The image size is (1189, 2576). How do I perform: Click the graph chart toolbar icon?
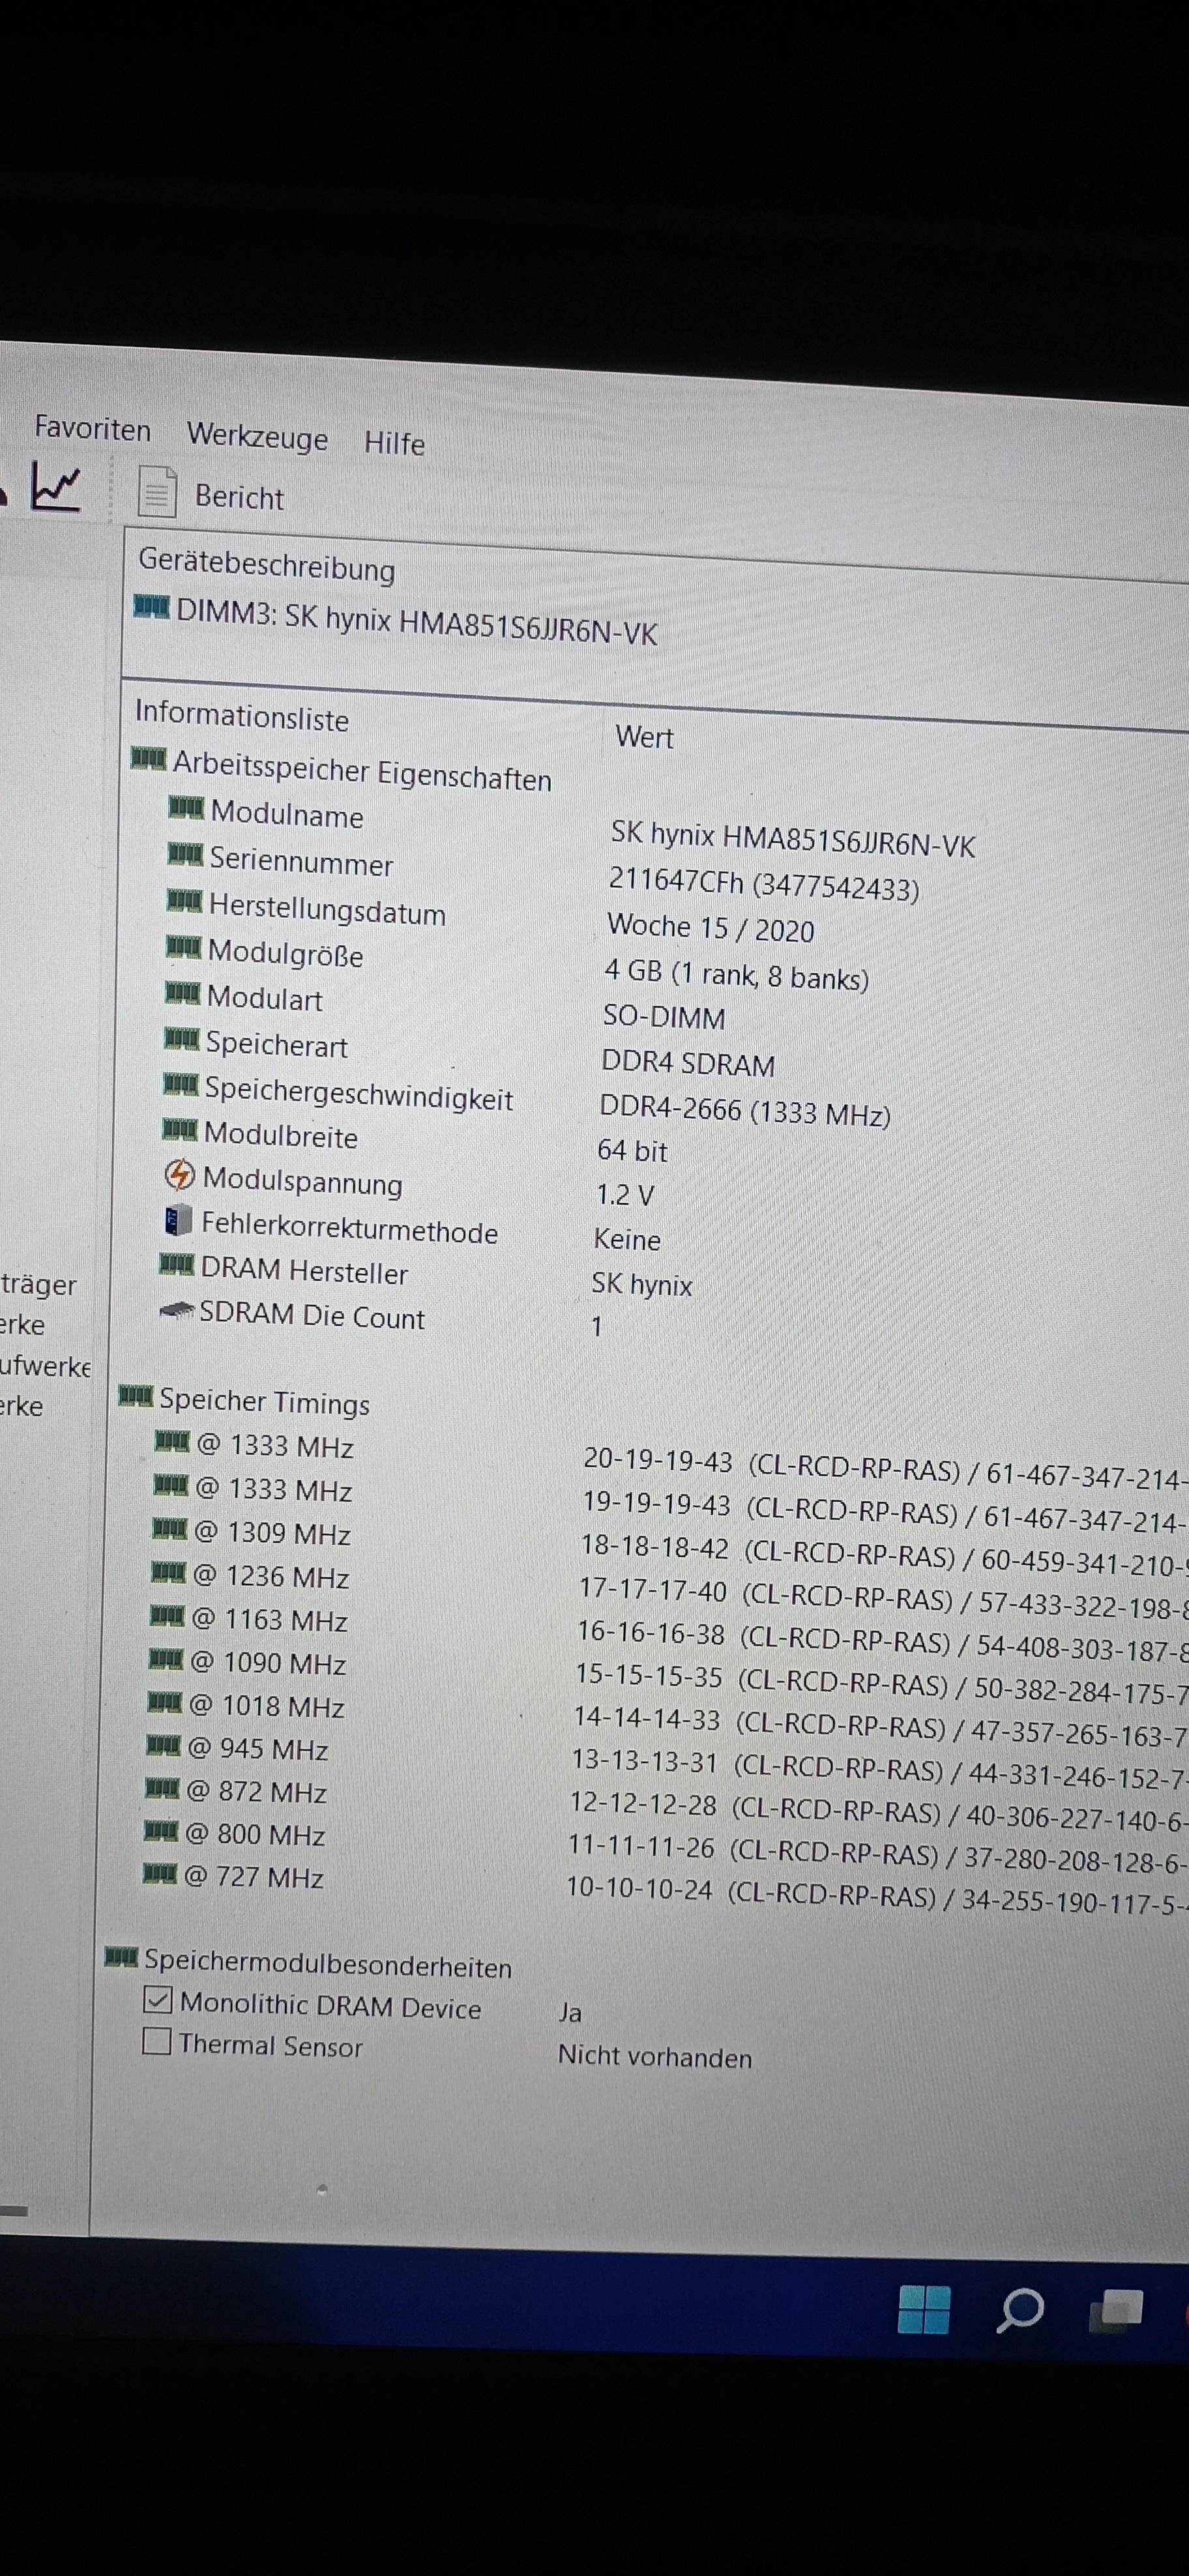pyautogui.click(x=55, y=486)
